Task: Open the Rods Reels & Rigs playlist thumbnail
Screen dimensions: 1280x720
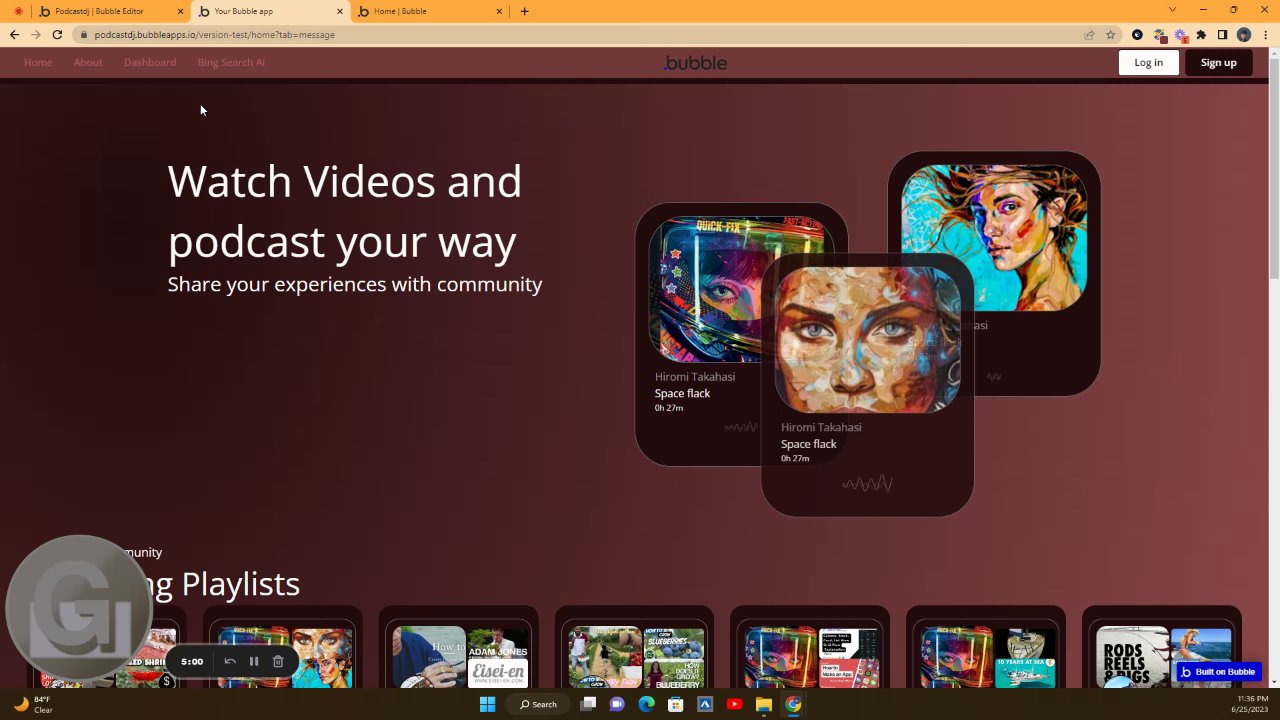Action: [x=1132, y=656]
